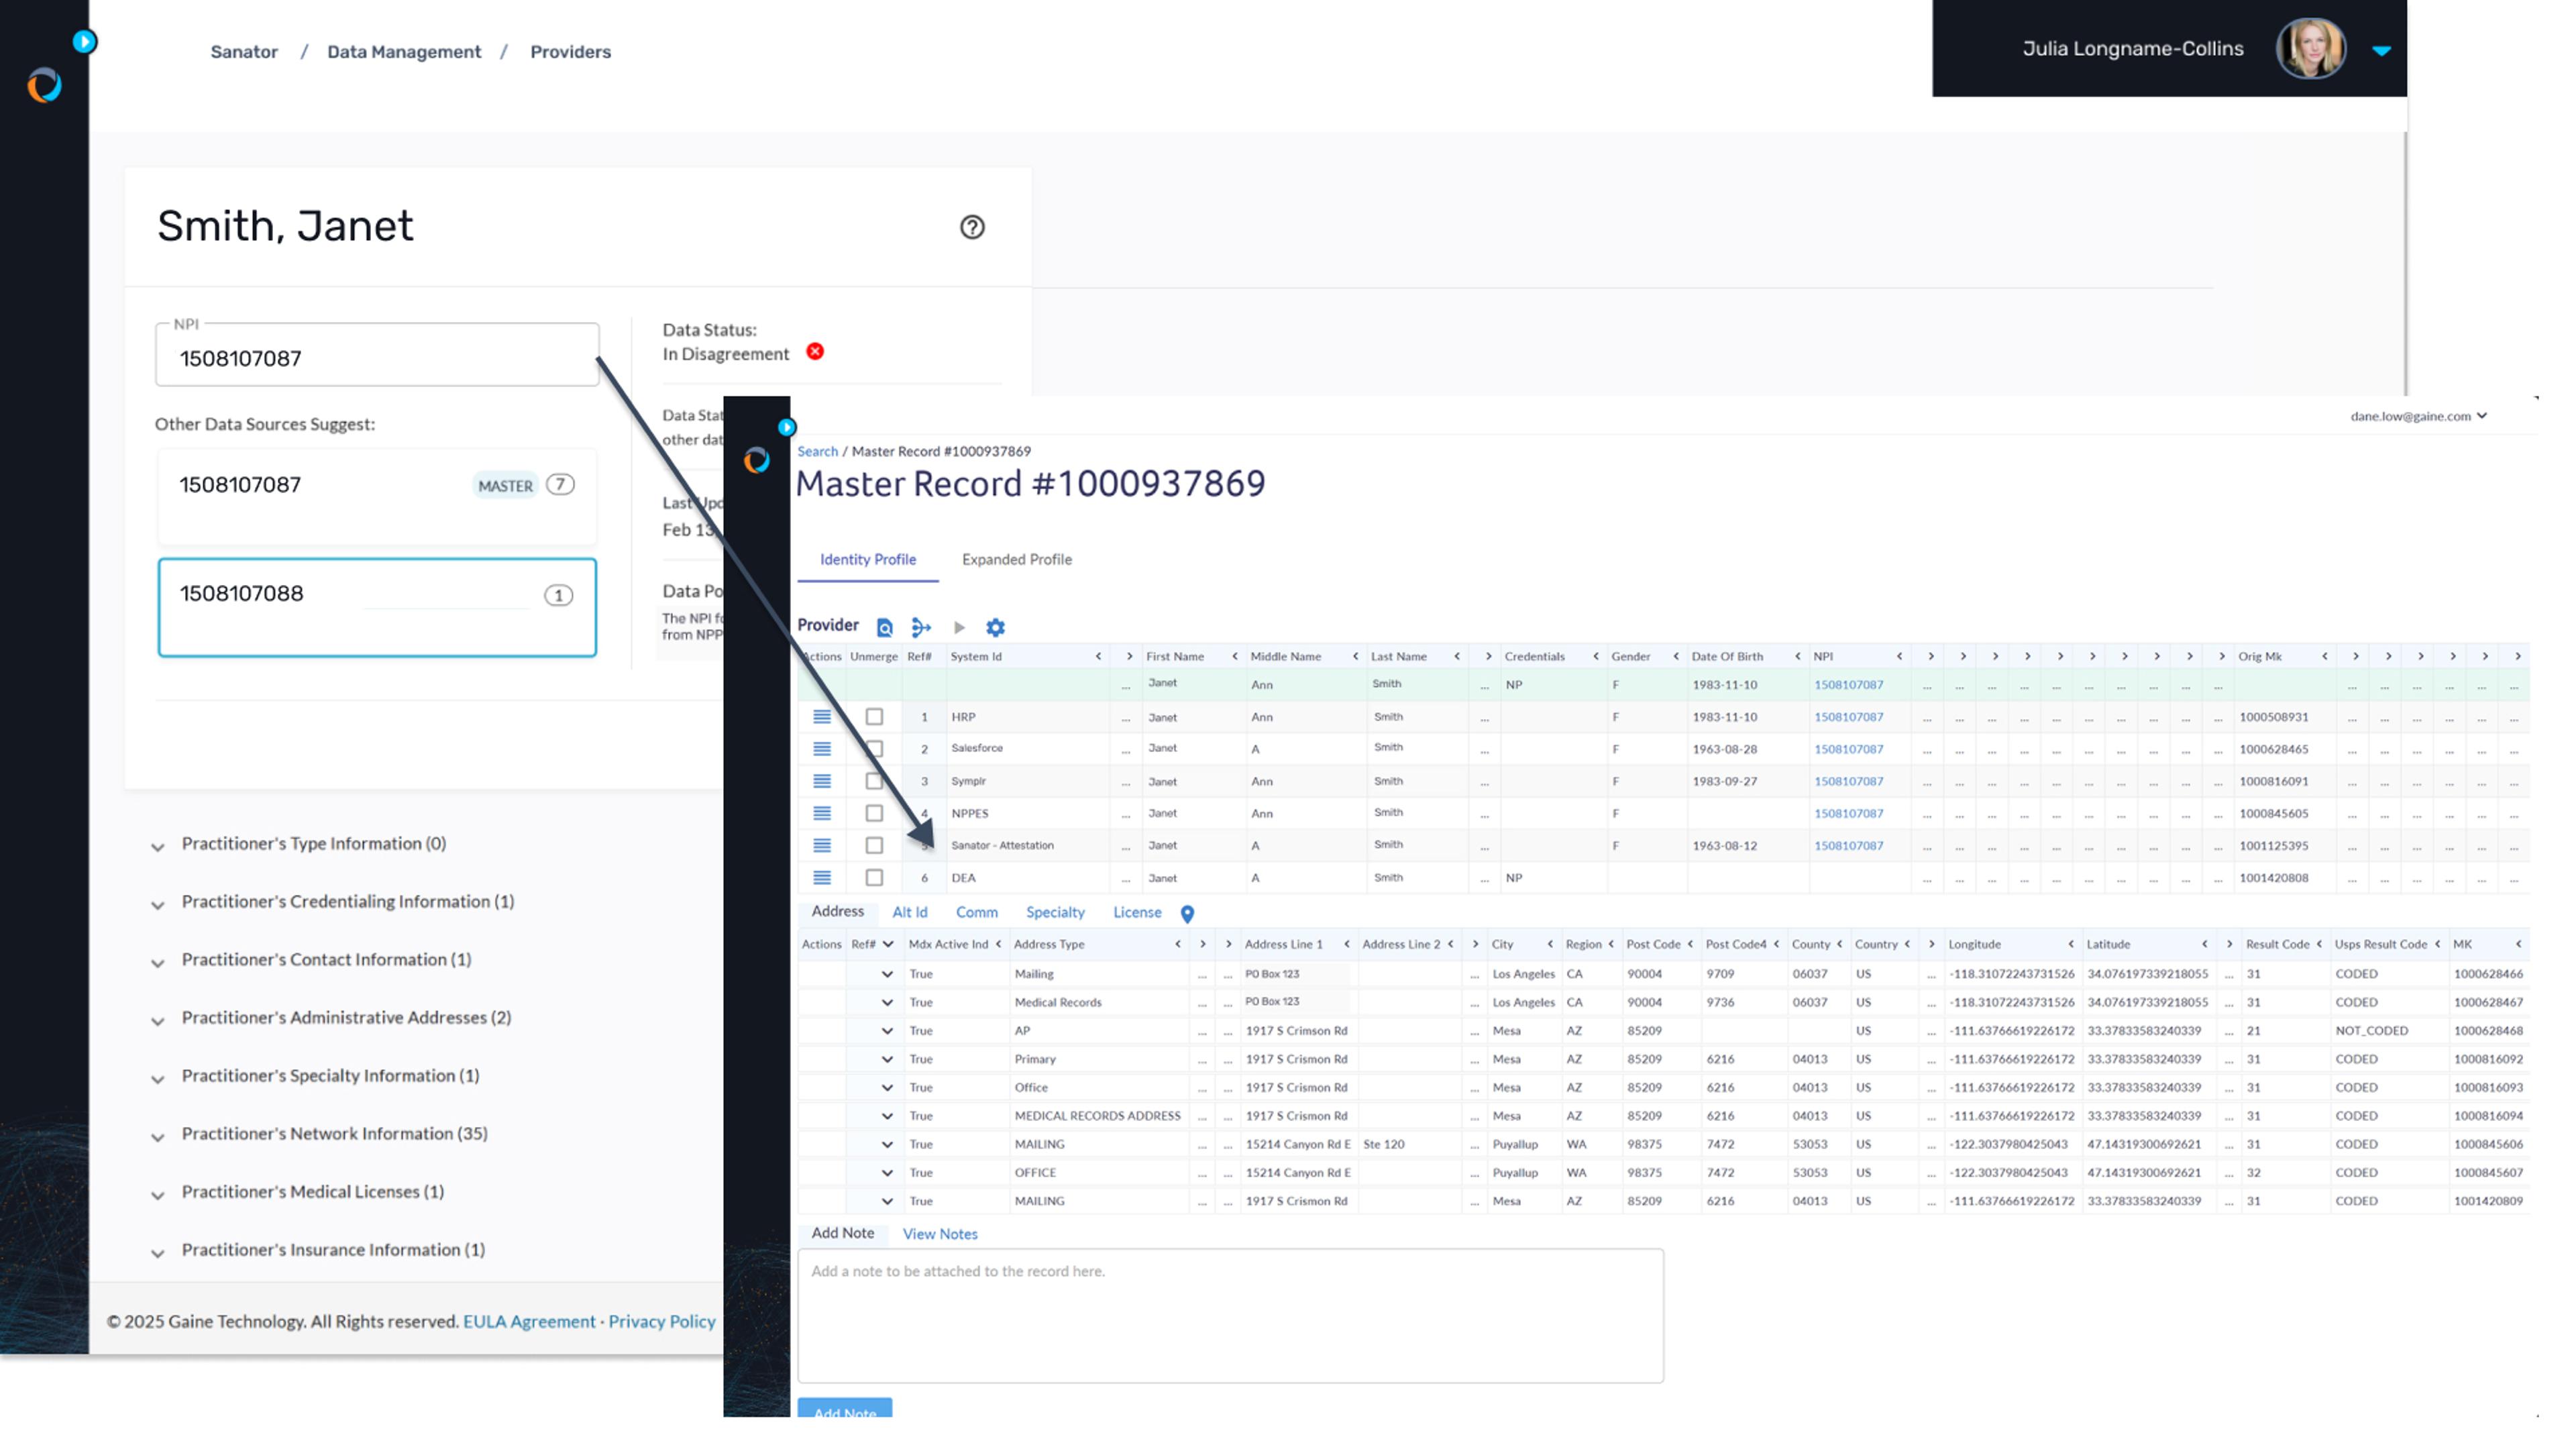Select the Address sub-tab

point(837,911)
